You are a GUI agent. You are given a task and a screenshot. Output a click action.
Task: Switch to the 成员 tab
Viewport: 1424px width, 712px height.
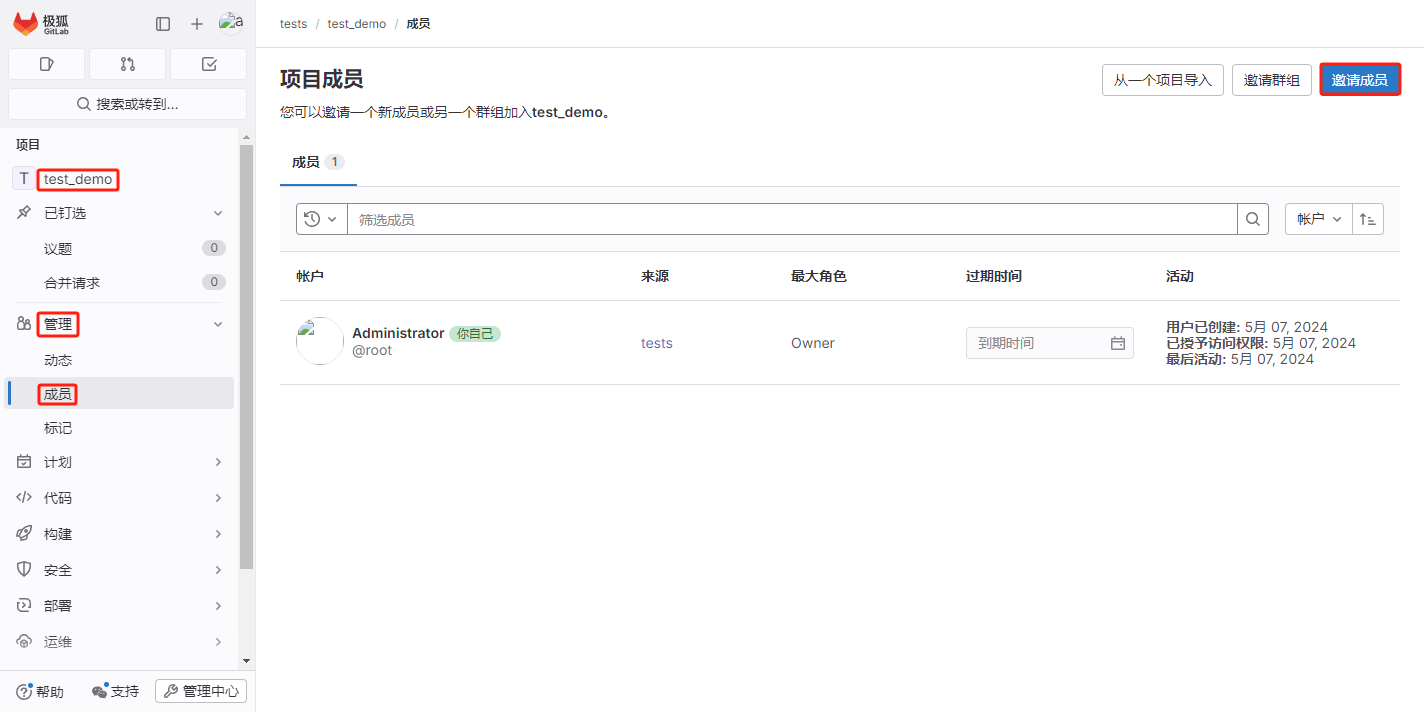click(x=308, y=161)
